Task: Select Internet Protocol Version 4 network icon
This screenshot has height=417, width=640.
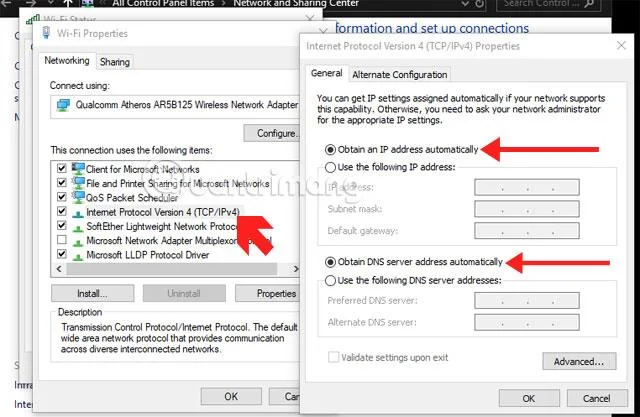Action: (78, 213)
